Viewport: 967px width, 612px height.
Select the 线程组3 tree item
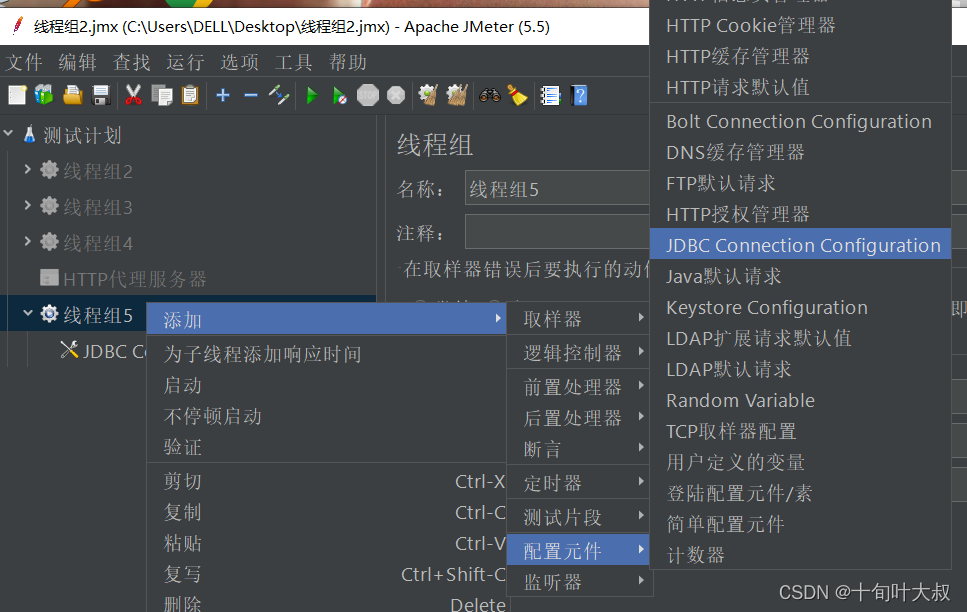pos(97,207)
